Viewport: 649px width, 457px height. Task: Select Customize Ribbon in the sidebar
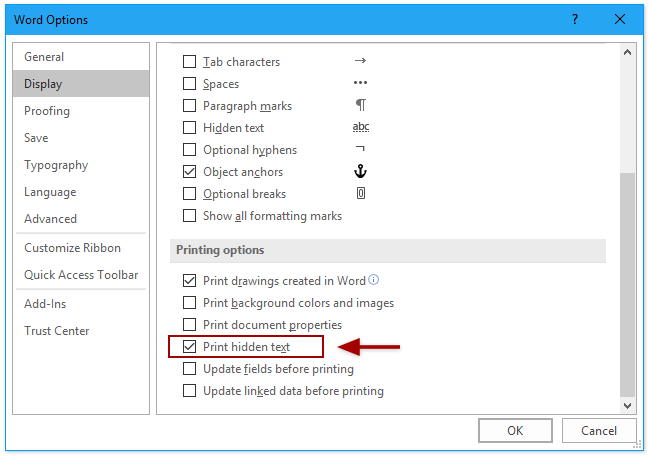[72, 248]
